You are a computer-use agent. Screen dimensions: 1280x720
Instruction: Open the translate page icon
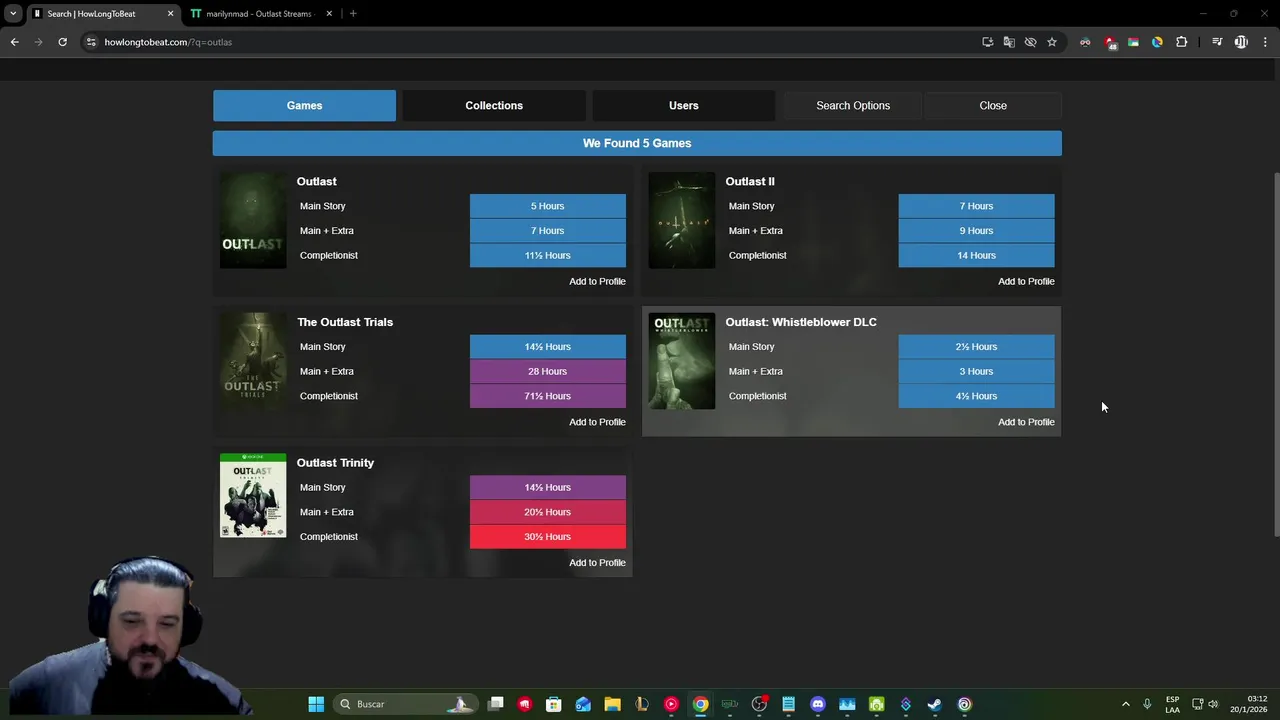tap(1009, 42)
